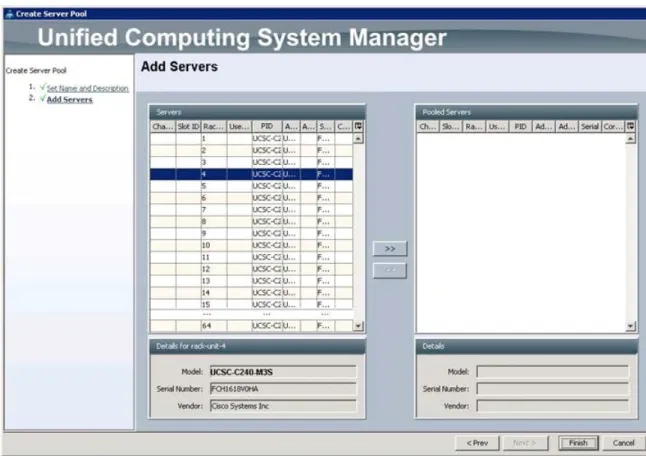The width and height of the screenshot is (646, 456).
Task: Click the column chooser icon in Pooled Servers table
Action: tap(630, 126)
